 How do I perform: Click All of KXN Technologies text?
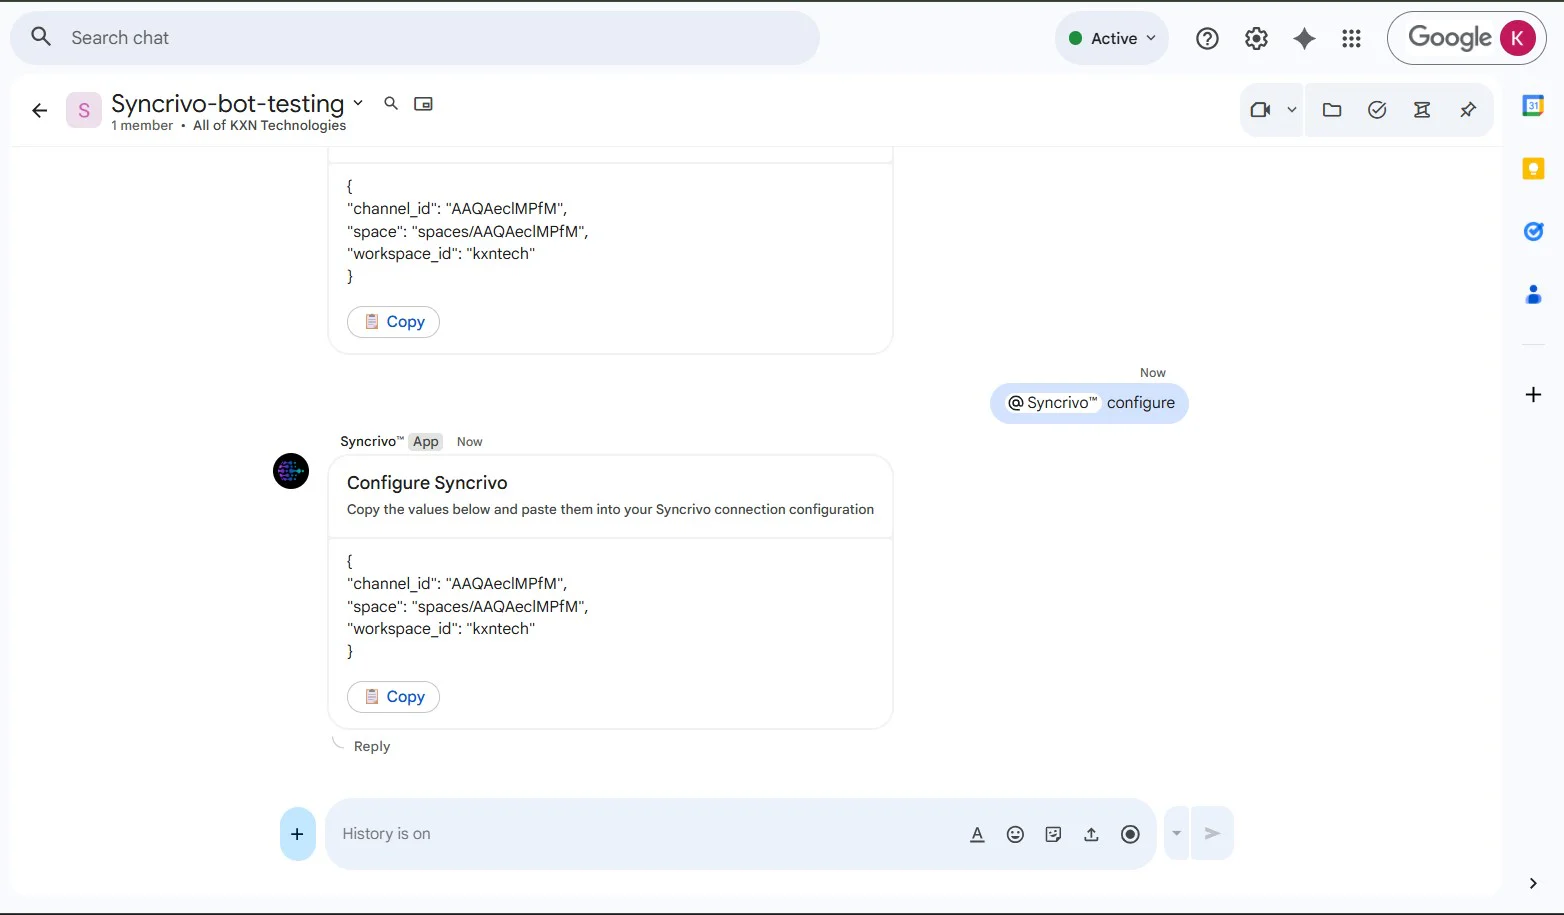[269, 126]
